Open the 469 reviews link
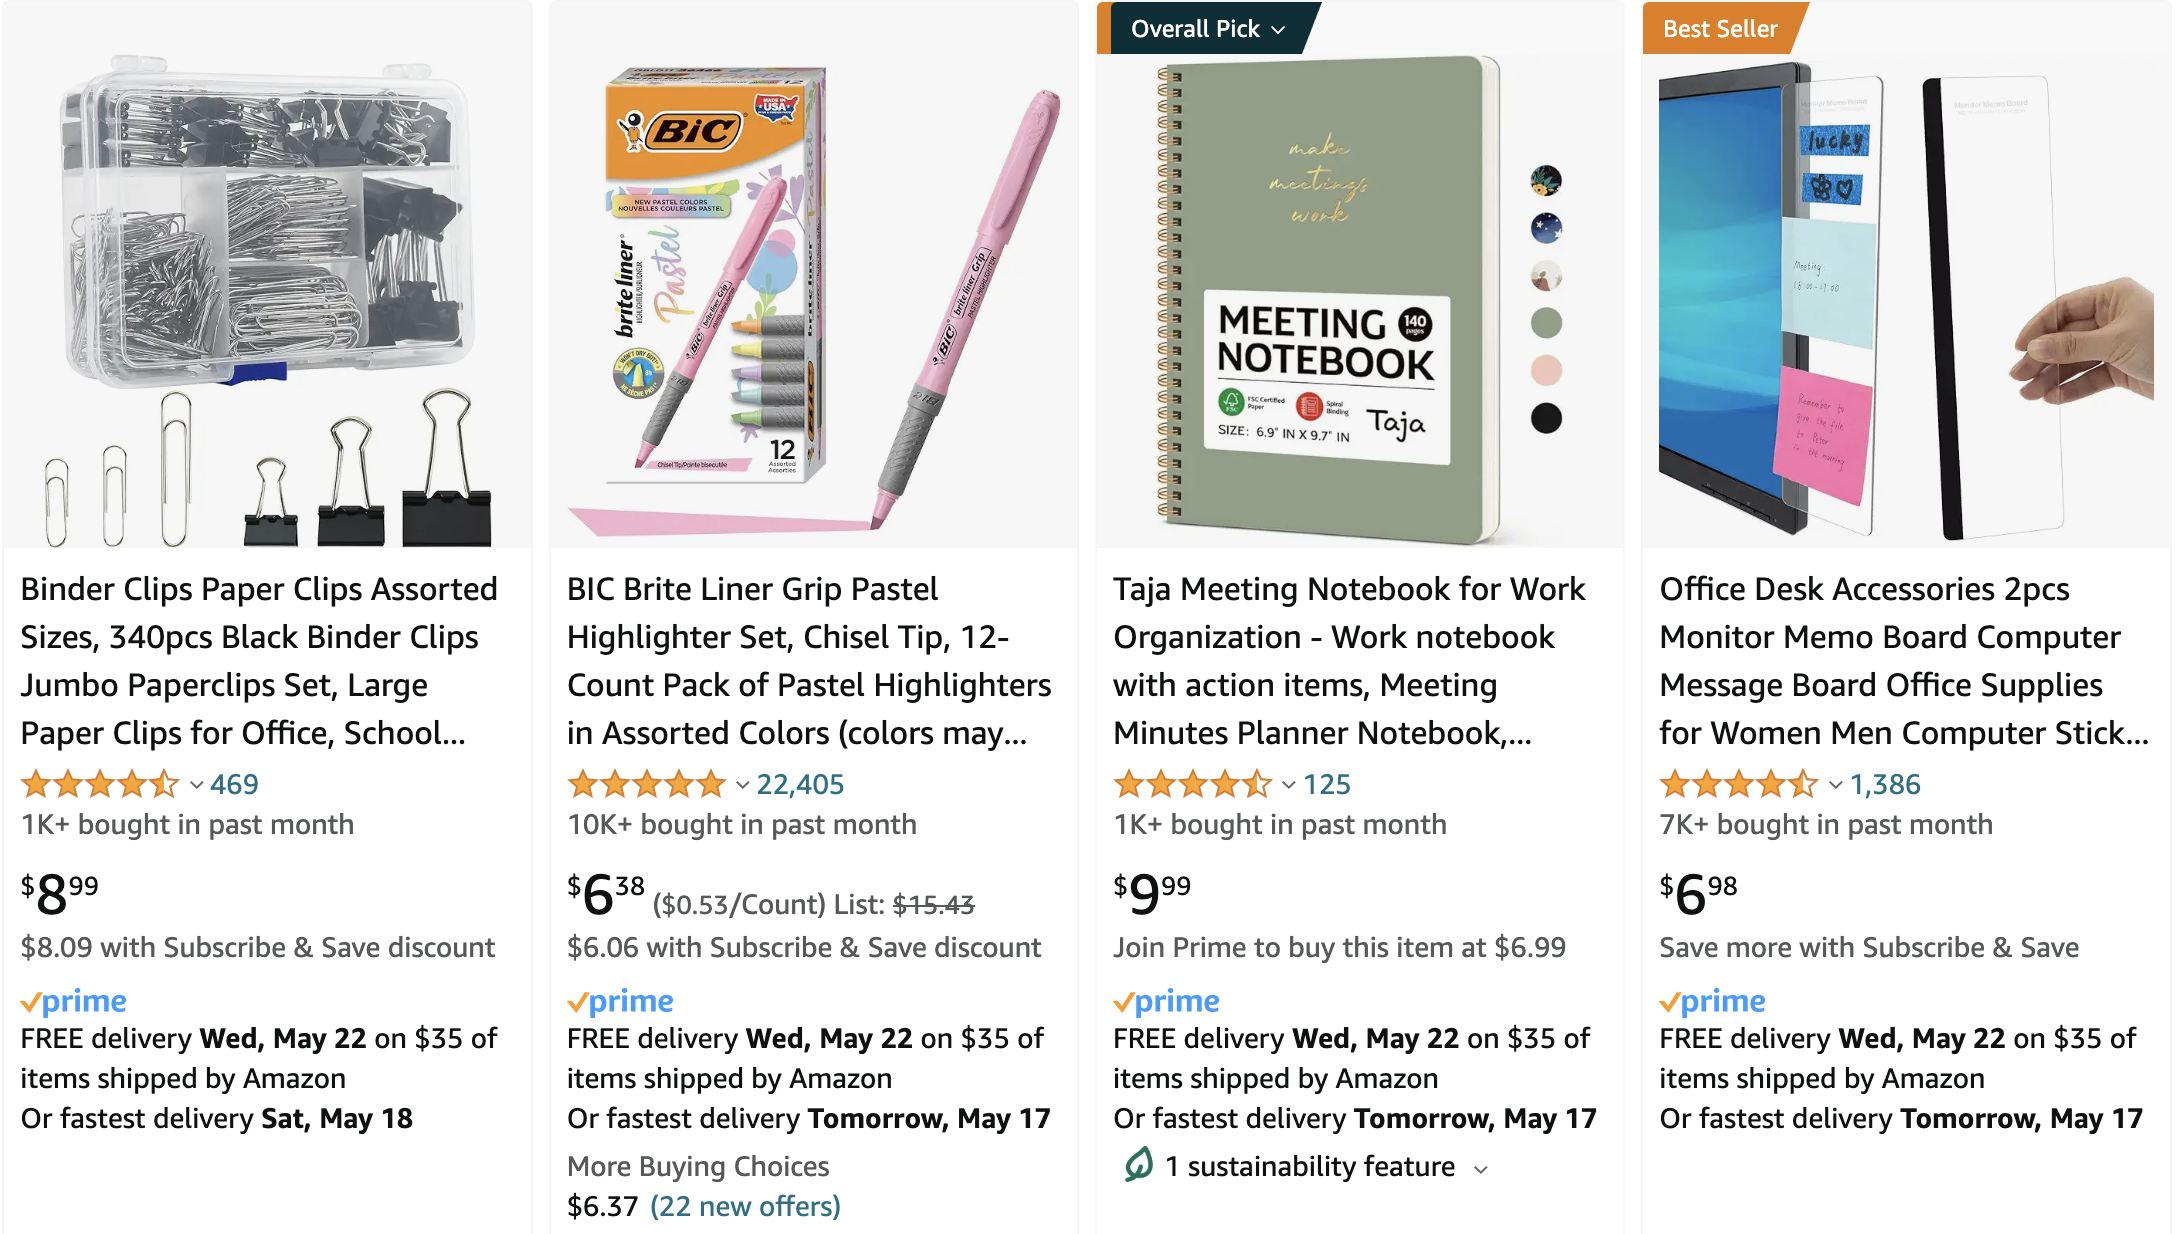This screenshot has height=1234, width=2176. [x=233, y=784]
